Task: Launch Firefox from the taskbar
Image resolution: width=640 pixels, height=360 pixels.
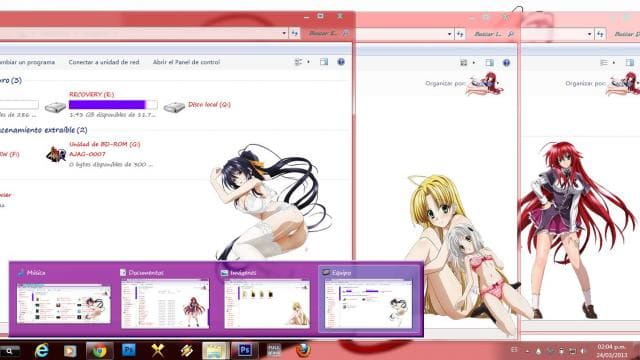Action: tap(303, 351)
